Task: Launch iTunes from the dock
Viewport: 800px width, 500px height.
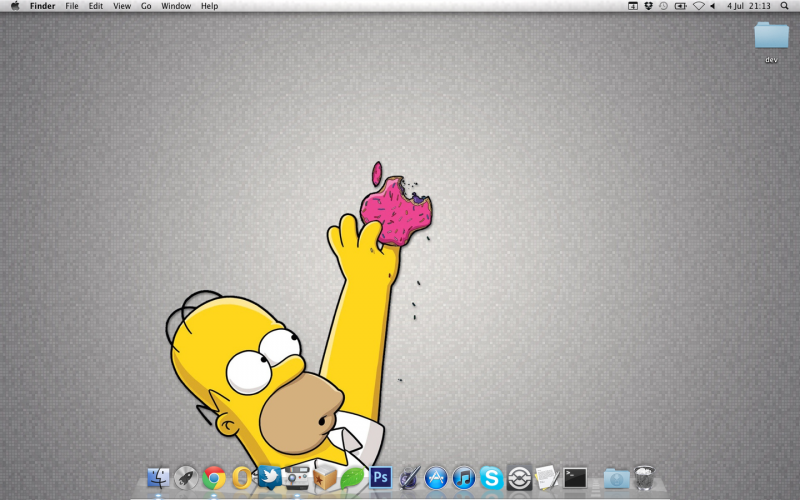Action: pyautogui.click(x=464, y=479)
